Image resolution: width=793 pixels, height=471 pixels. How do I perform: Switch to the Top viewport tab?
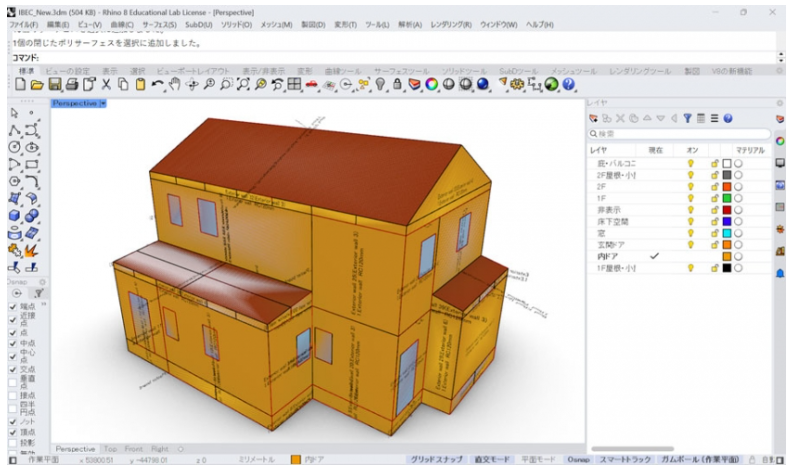point(110,449)
